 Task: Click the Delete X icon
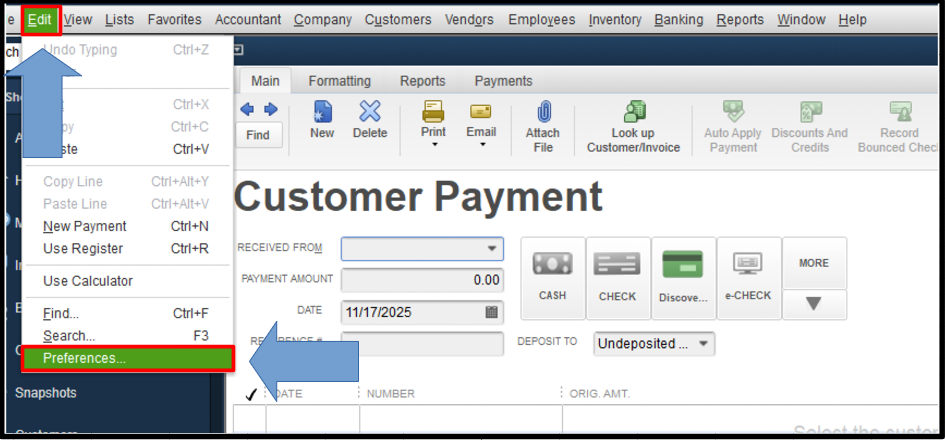pyautogui.click(x=369, y=112)
